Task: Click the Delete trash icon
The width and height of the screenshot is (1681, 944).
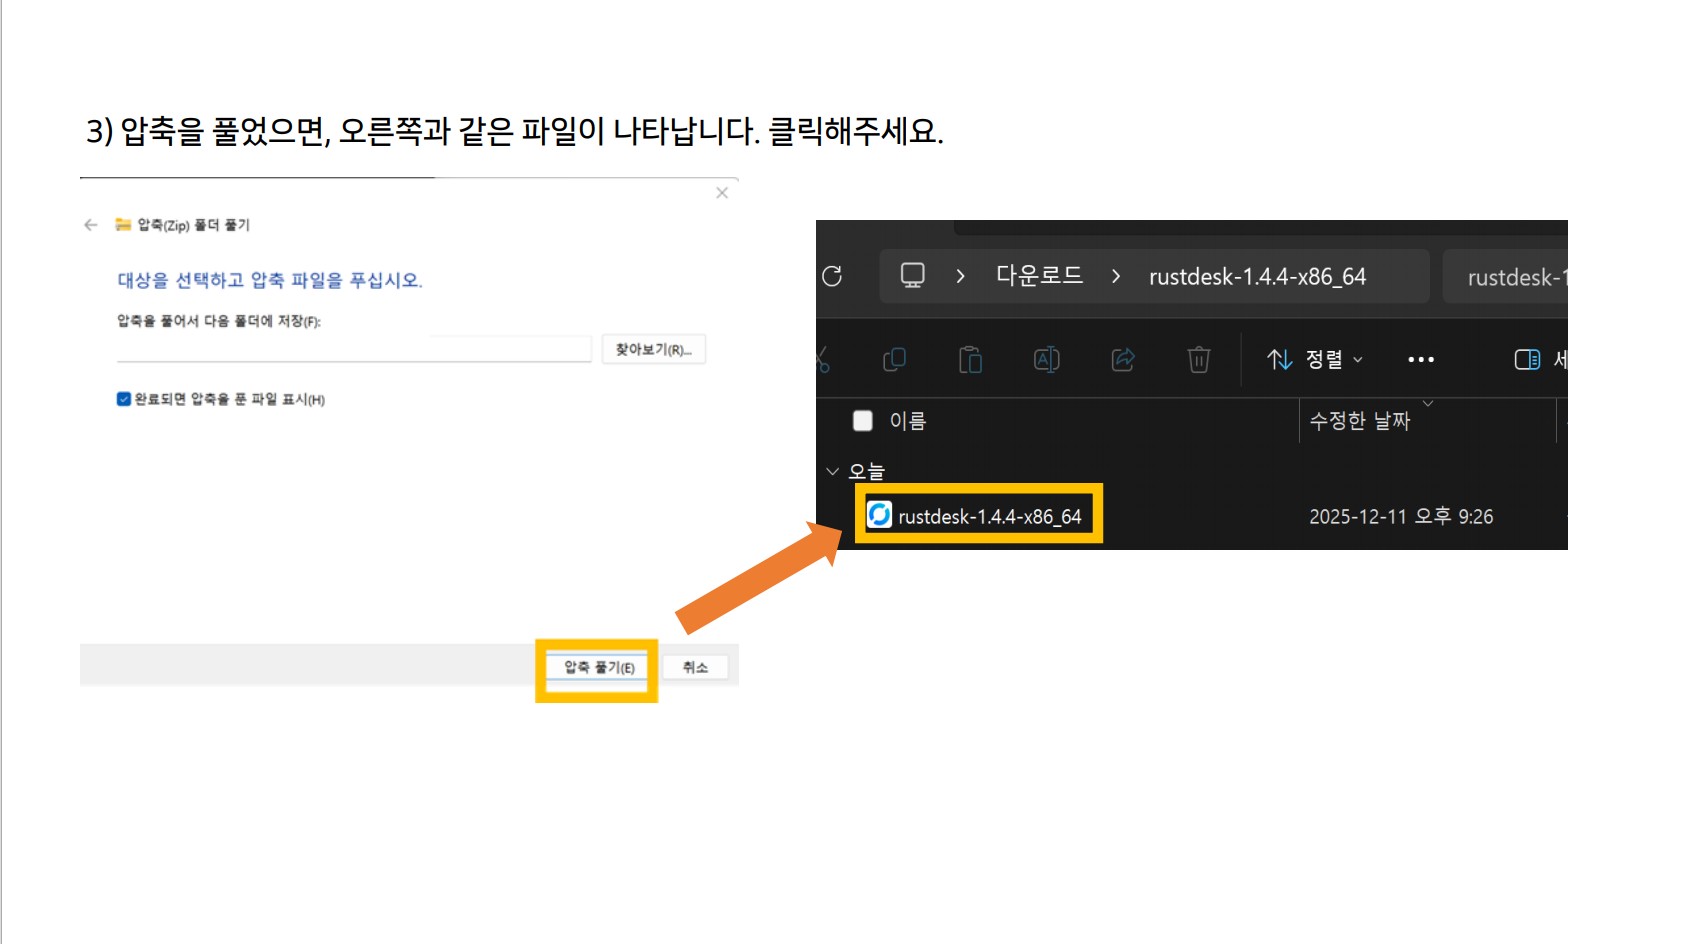Action: tap(1198, 360)
